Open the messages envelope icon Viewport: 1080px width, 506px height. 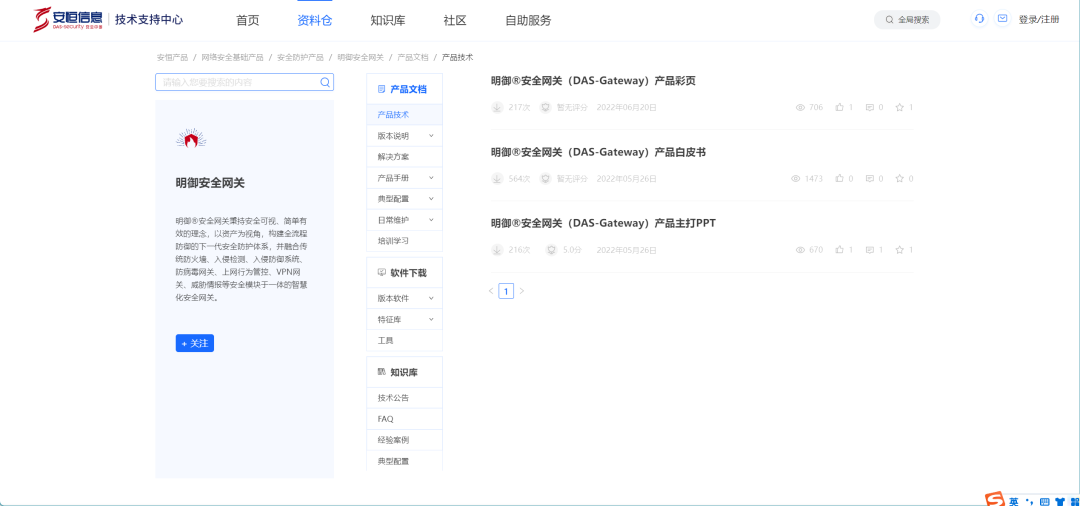[x=1002, y=19]
